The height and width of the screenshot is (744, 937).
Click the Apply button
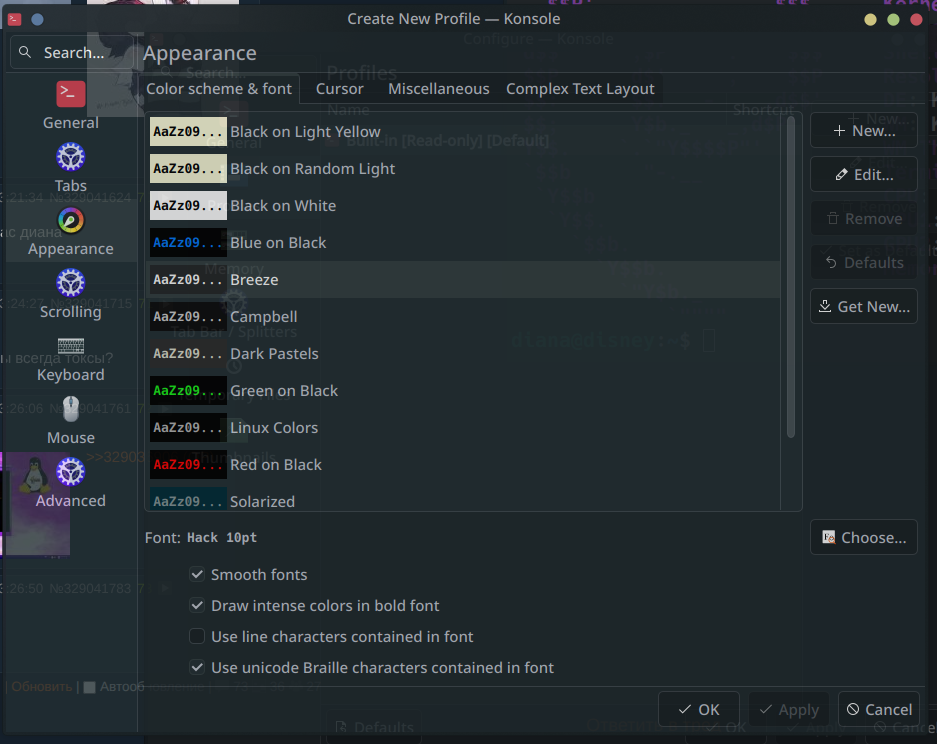789,709
